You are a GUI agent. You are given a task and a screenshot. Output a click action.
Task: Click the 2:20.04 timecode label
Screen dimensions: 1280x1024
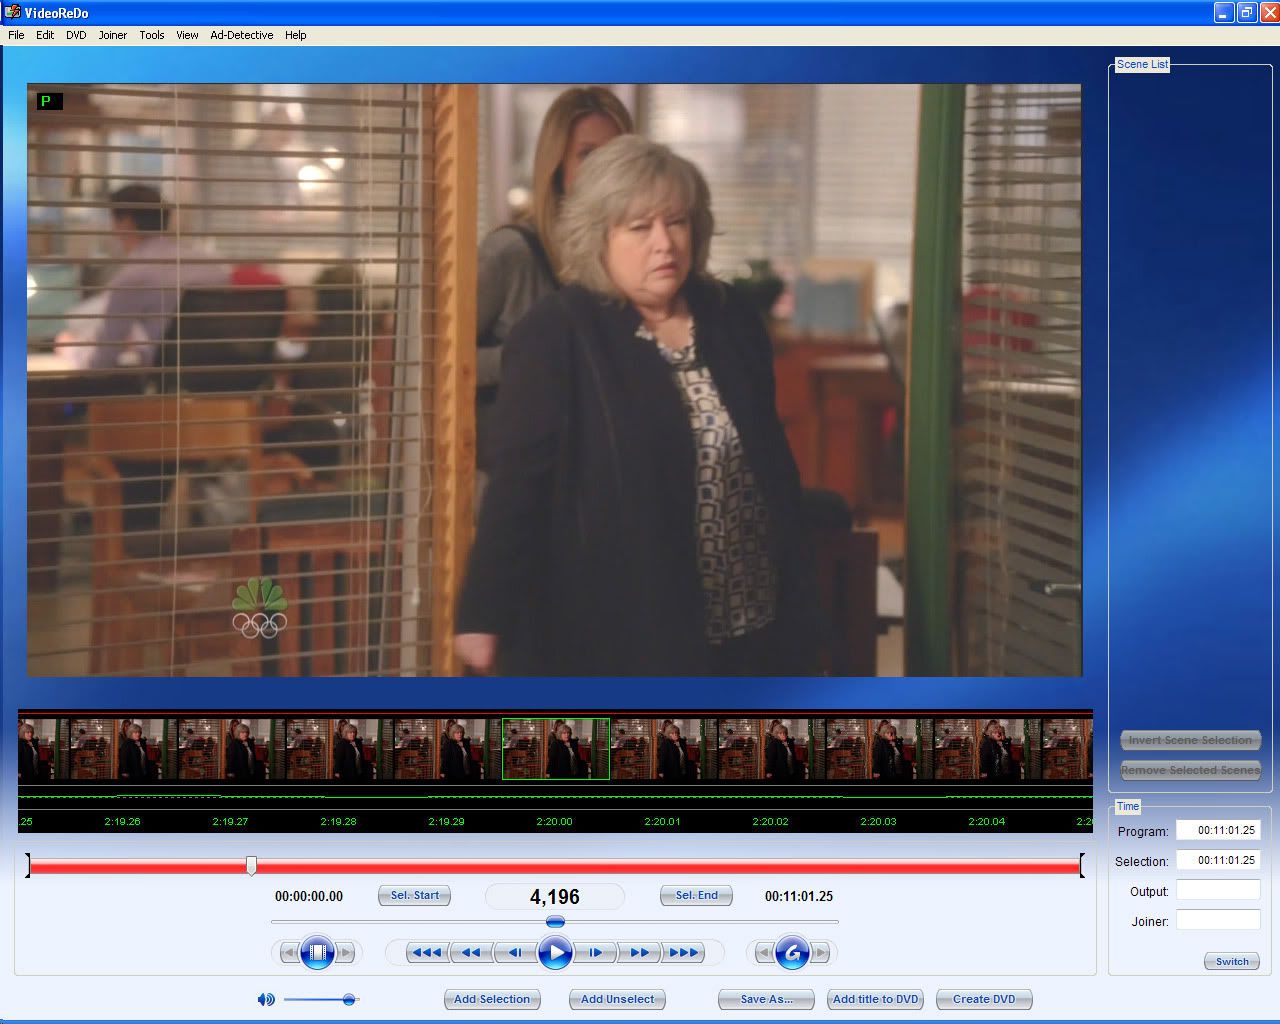coord(986,822)
